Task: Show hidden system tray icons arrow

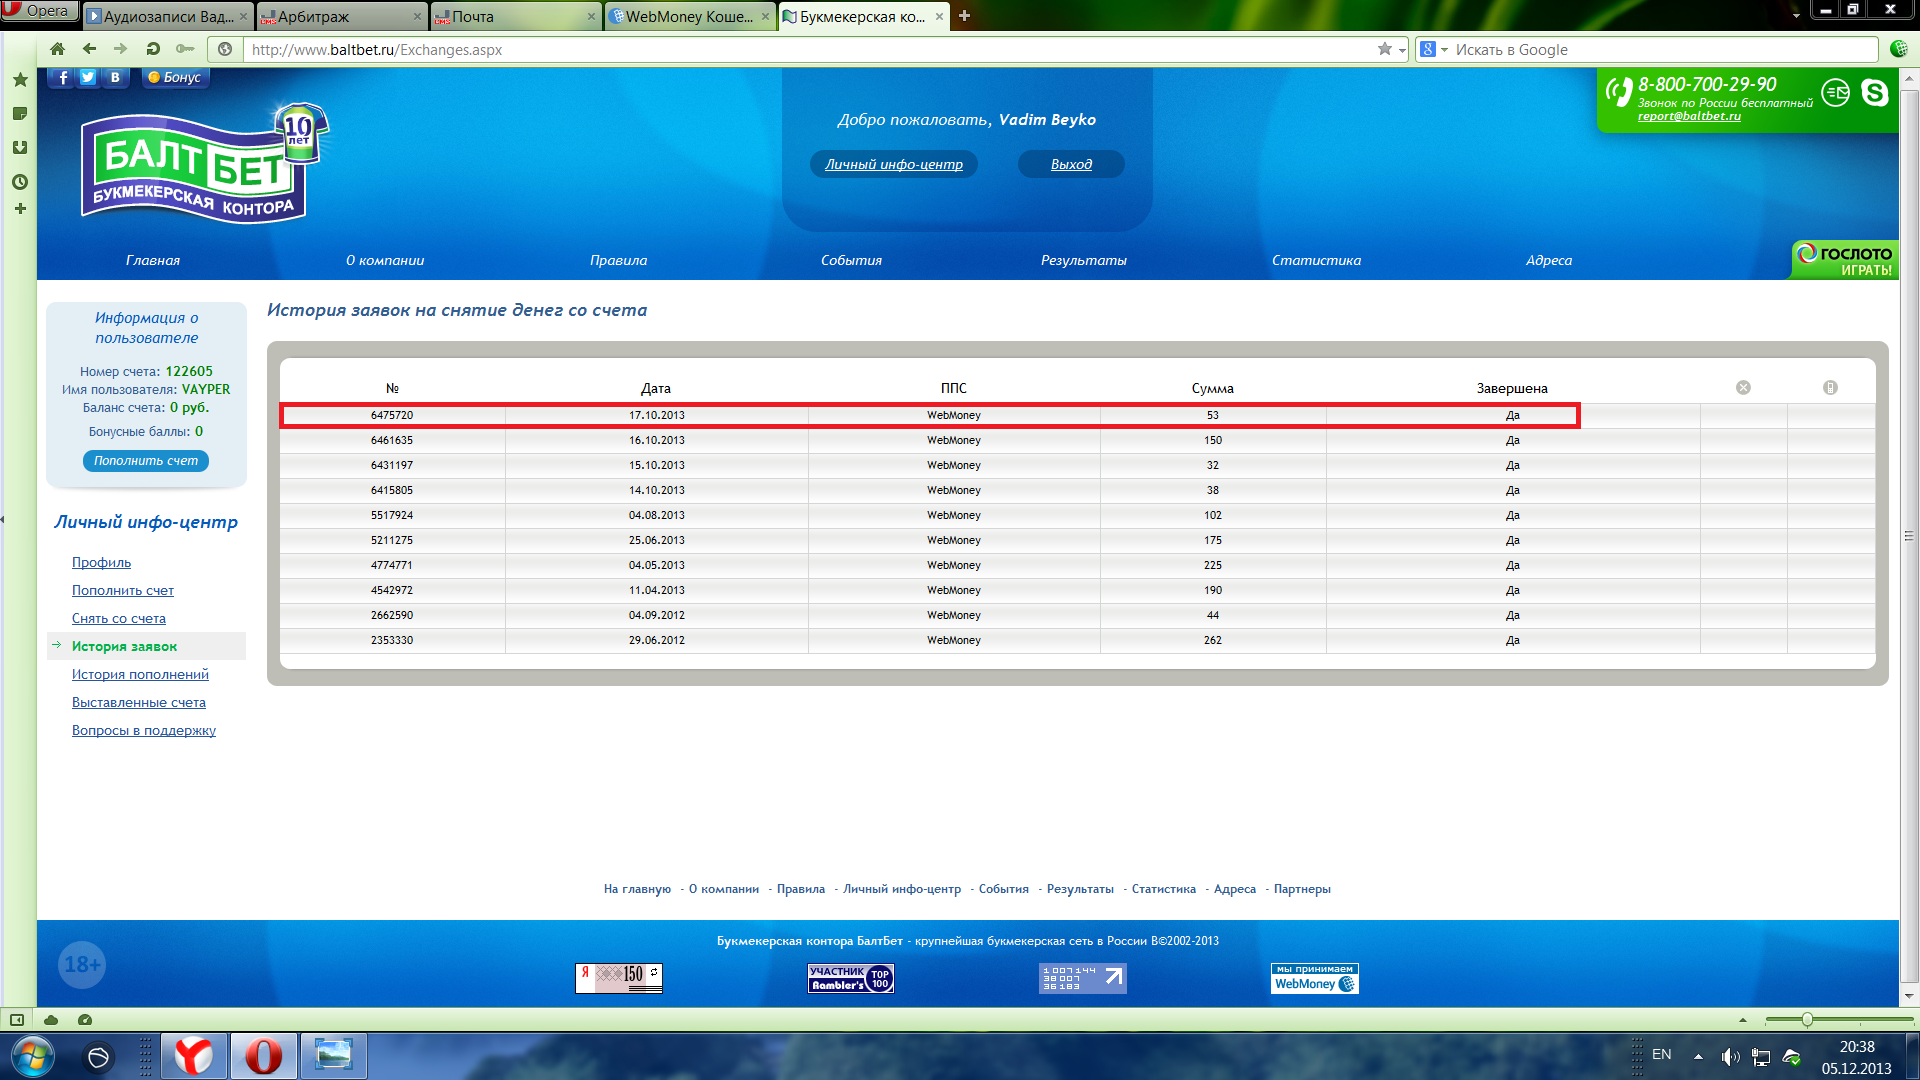Action: coord(1698,1056)
